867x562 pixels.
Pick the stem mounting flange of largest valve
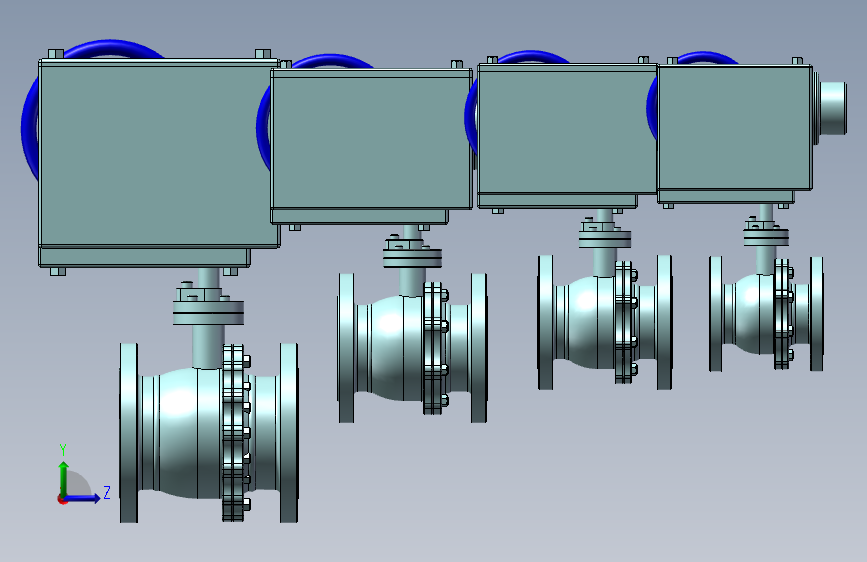208,313
